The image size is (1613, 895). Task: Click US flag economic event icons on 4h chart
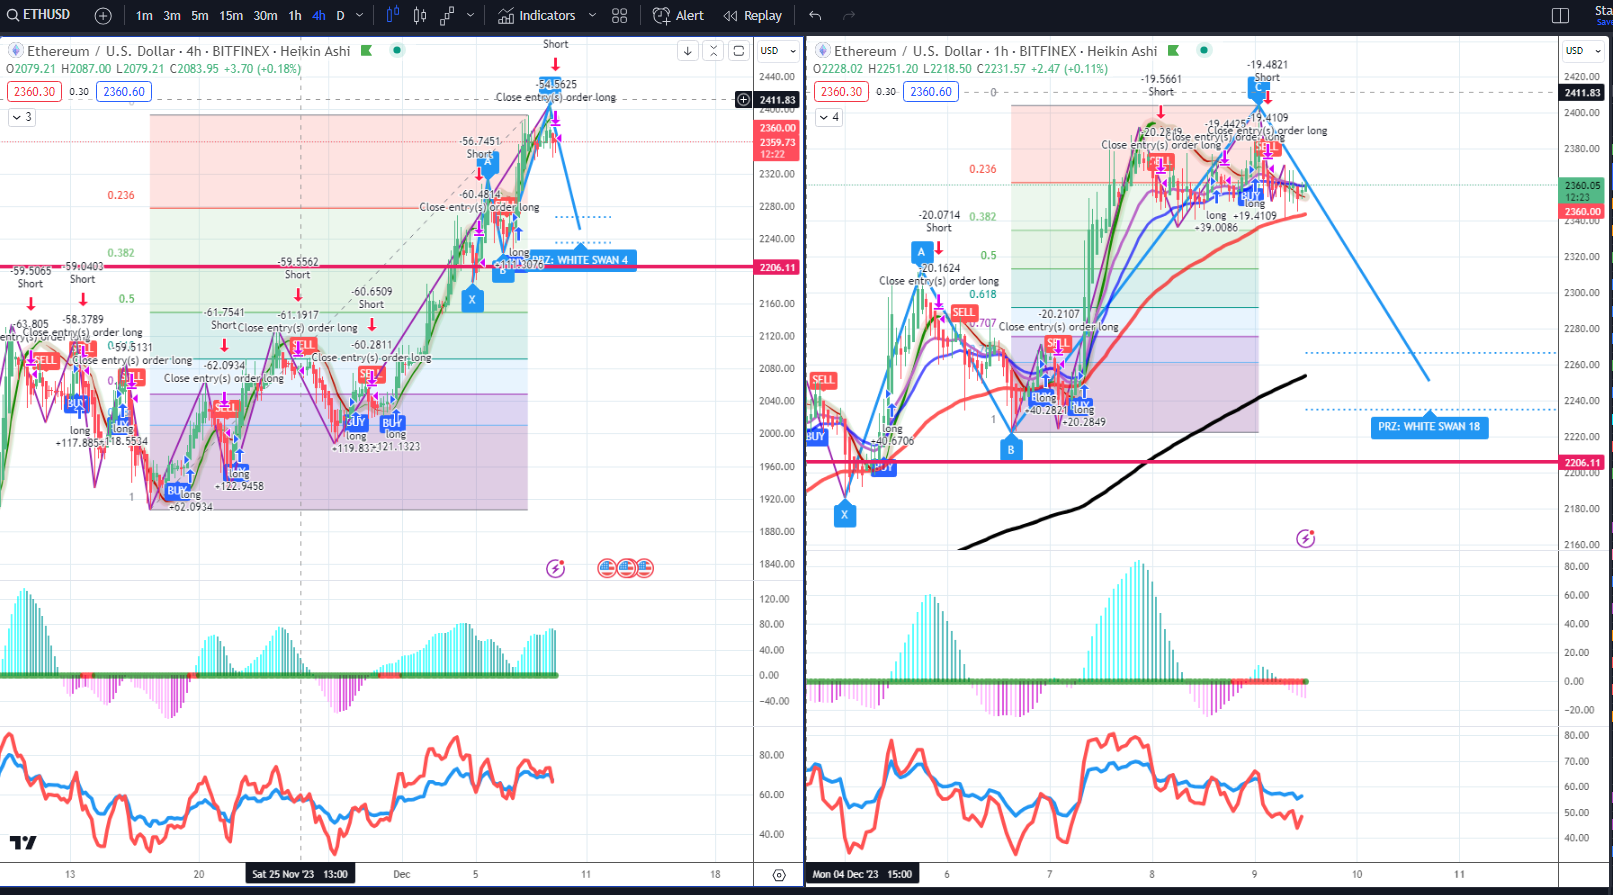[x=626, y=568]
